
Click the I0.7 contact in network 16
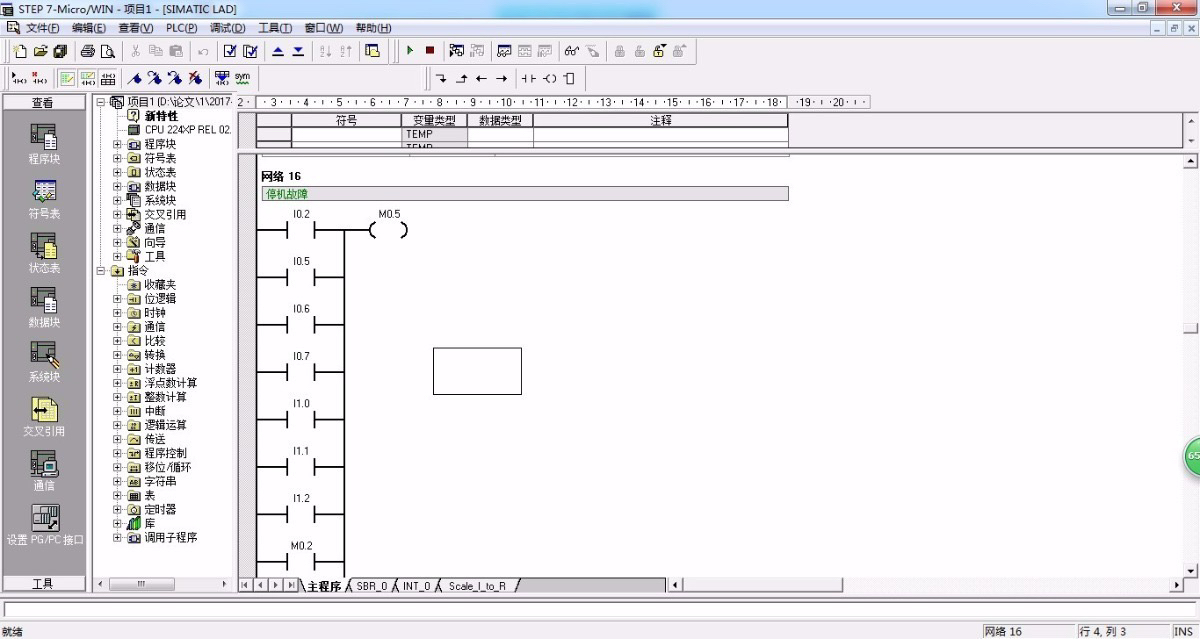301,373
